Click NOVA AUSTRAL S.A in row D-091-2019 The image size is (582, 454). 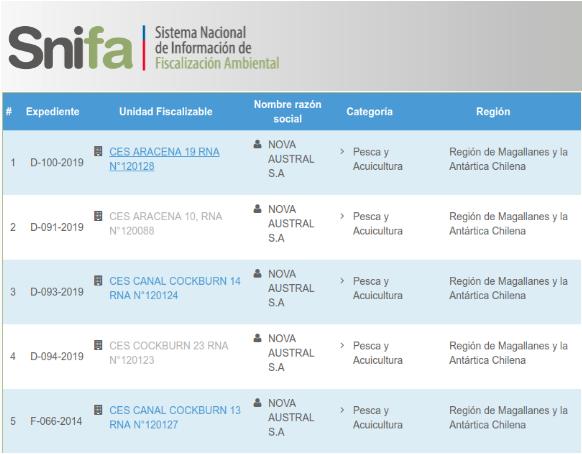[x=291, y=223]
